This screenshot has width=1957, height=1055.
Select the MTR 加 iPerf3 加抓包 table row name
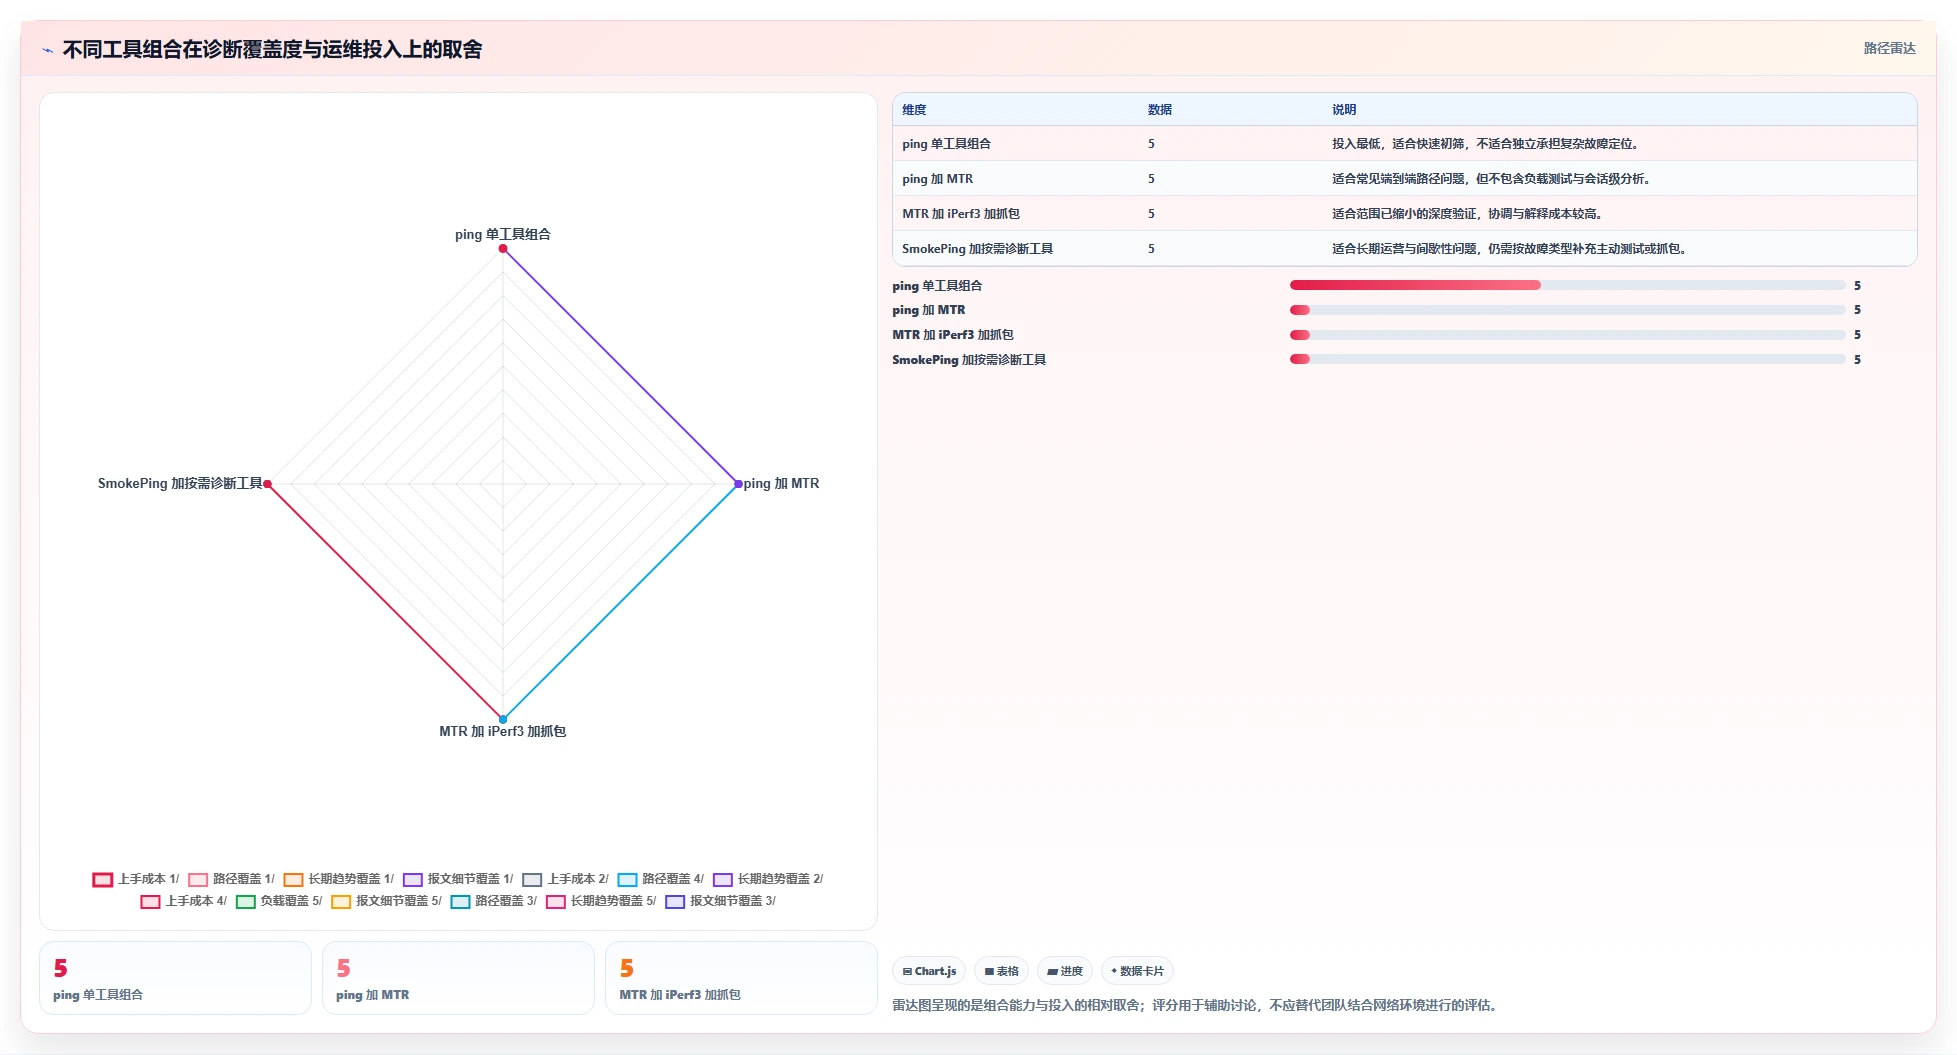pyautogui.click(x=960, y=214)
